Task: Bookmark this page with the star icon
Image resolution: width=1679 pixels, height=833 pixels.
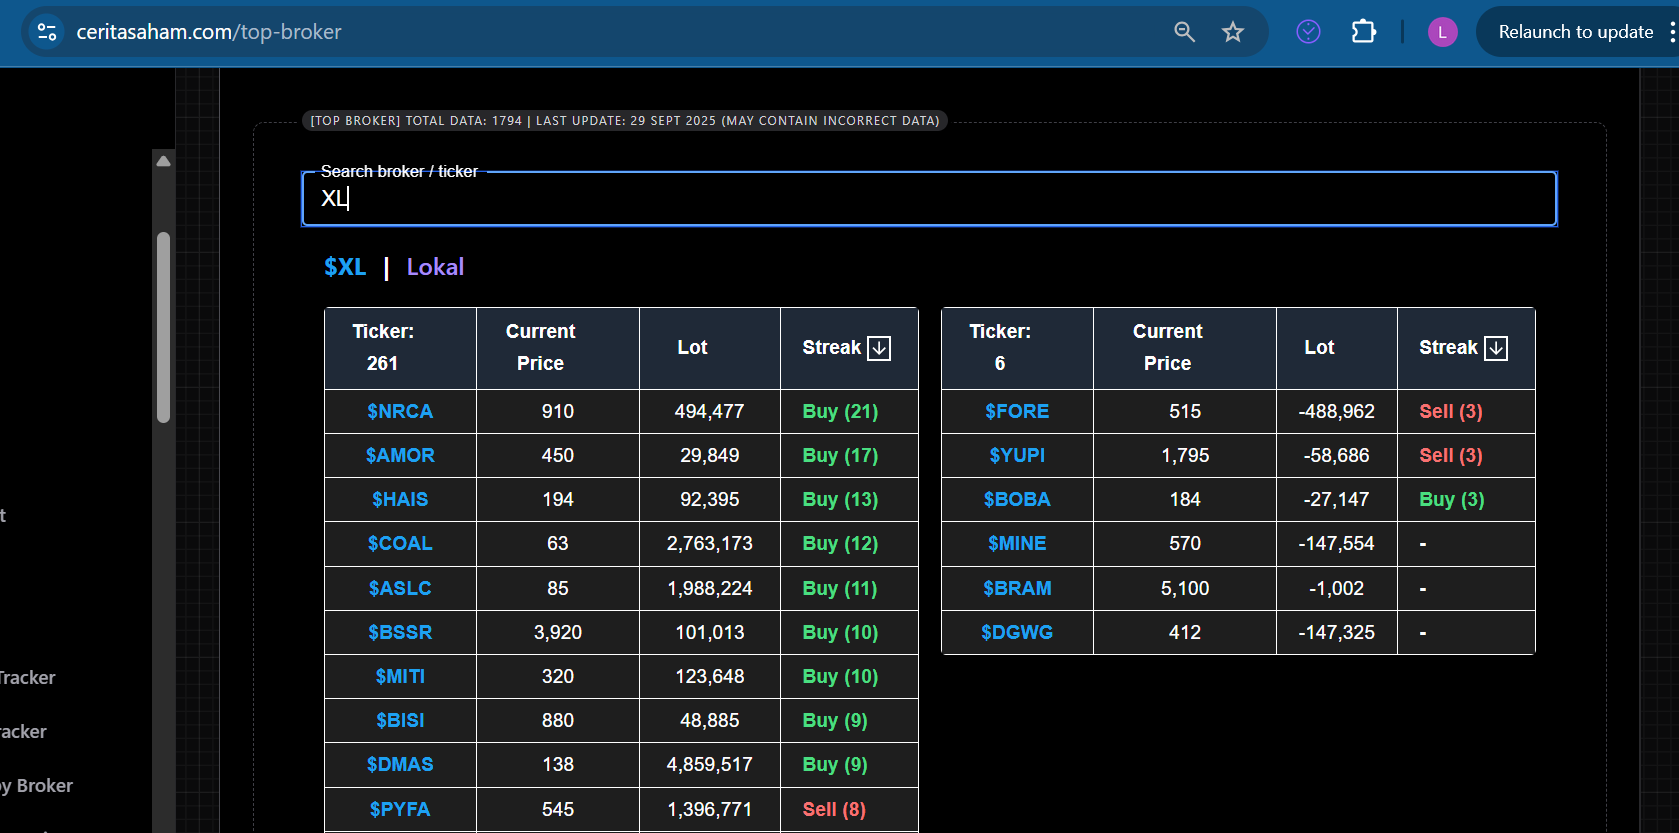Action: (1233, 32)
